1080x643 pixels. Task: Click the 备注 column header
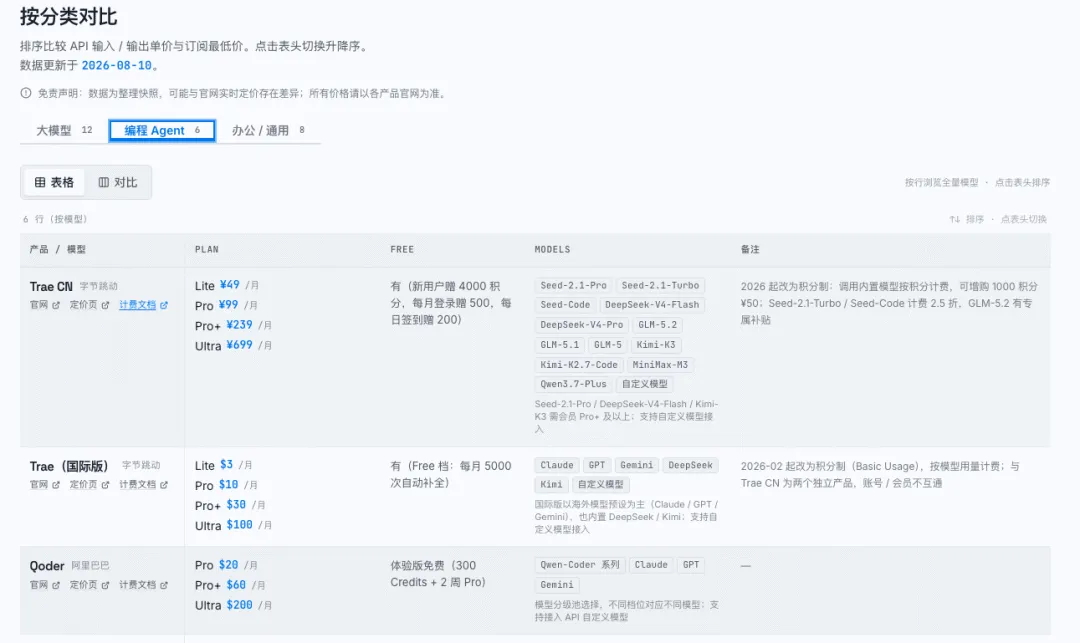click(750, 249)
